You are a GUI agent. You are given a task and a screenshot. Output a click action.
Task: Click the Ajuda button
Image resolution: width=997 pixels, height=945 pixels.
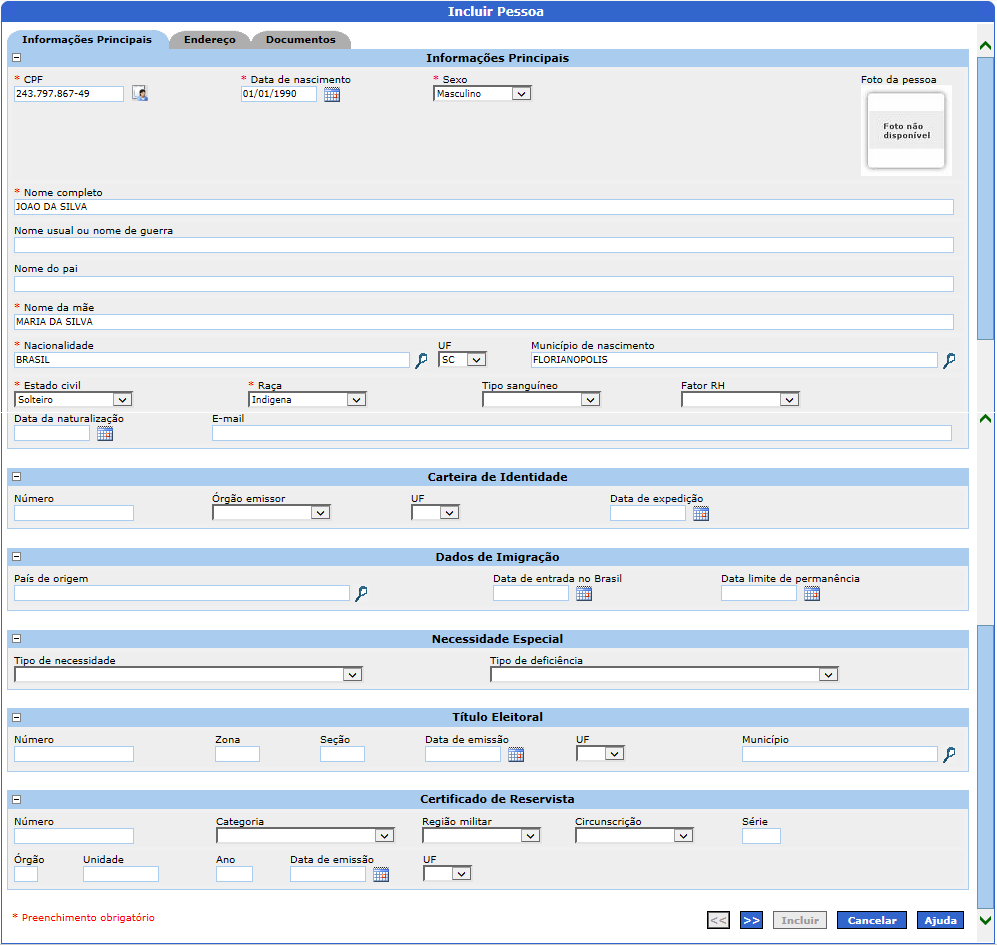pyautogui.click(x=940, y=920)
